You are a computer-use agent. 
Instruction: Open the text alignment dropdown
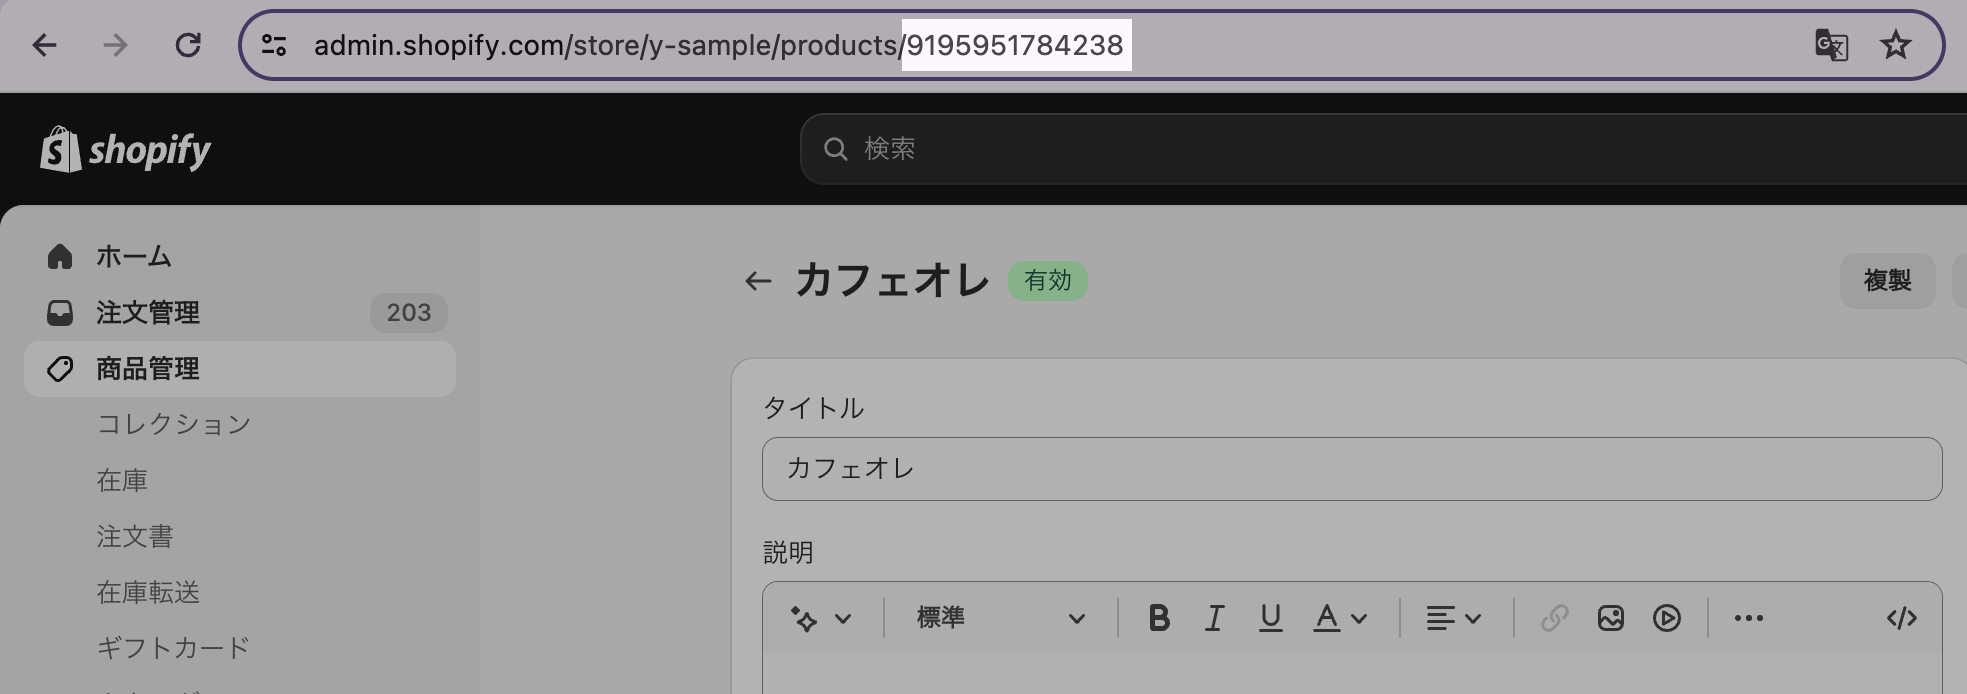(x=1453, y=618)
